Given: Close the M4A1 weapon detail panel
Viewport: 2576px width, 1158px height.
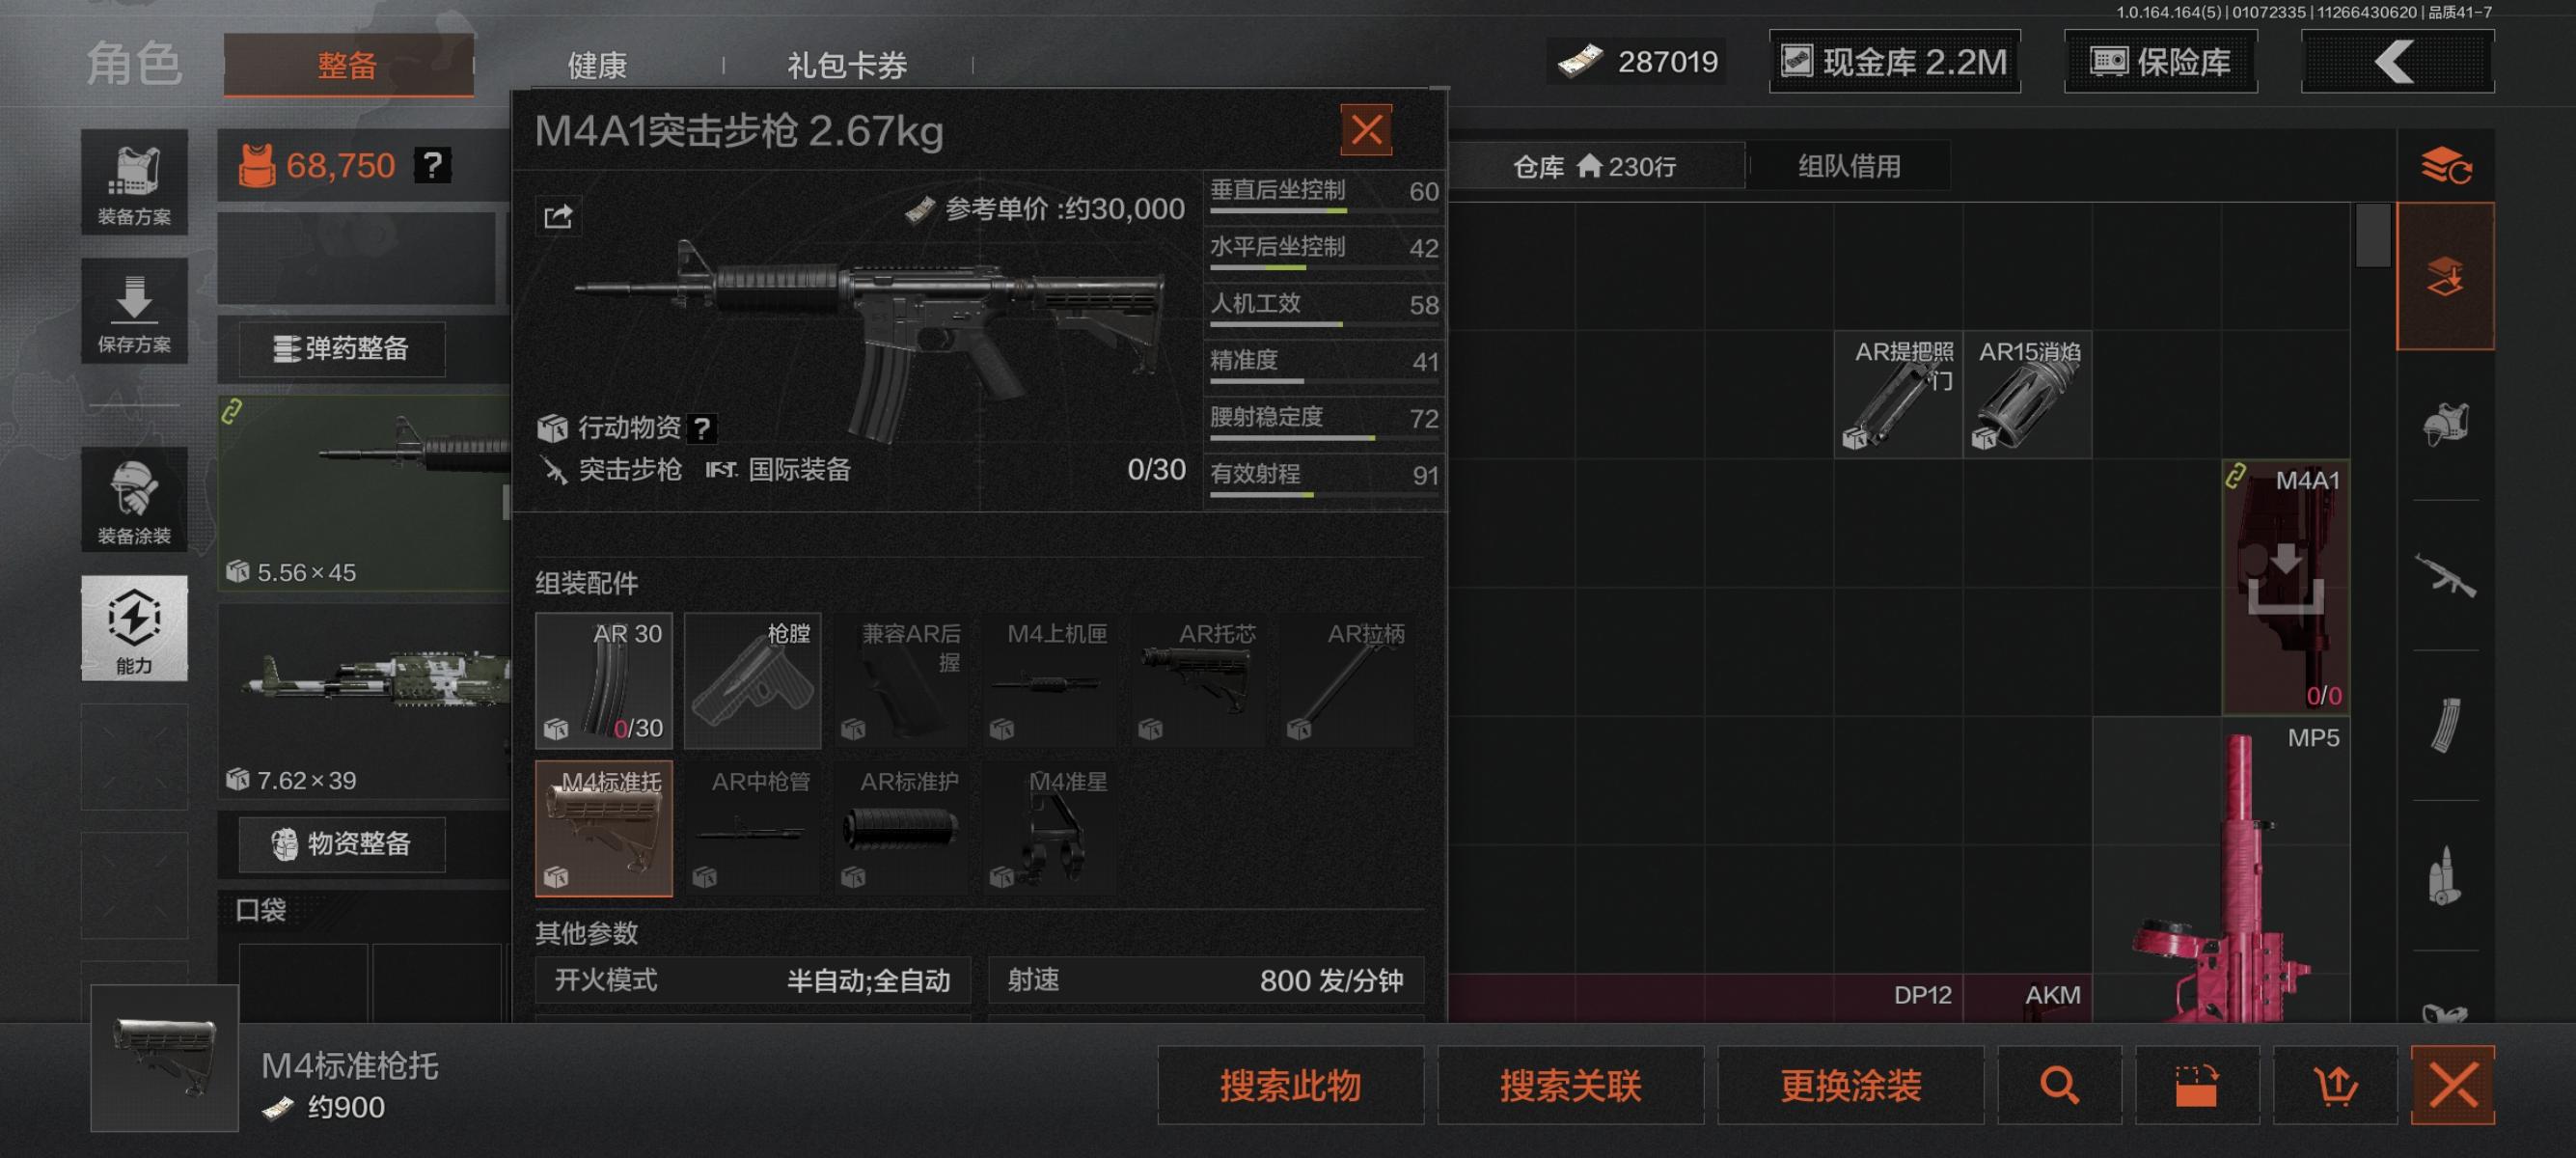Looking at the screenshot, I should point(1366,130).
